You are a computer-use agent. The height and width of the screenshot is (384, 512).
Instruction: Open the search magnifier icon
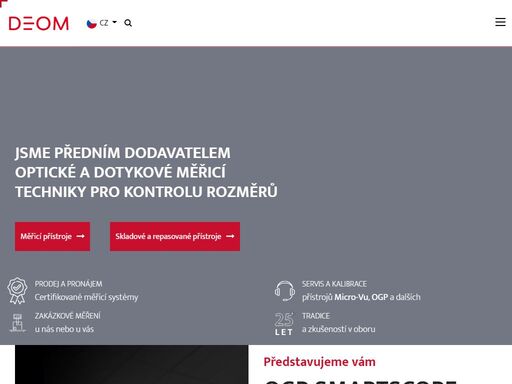128,23
